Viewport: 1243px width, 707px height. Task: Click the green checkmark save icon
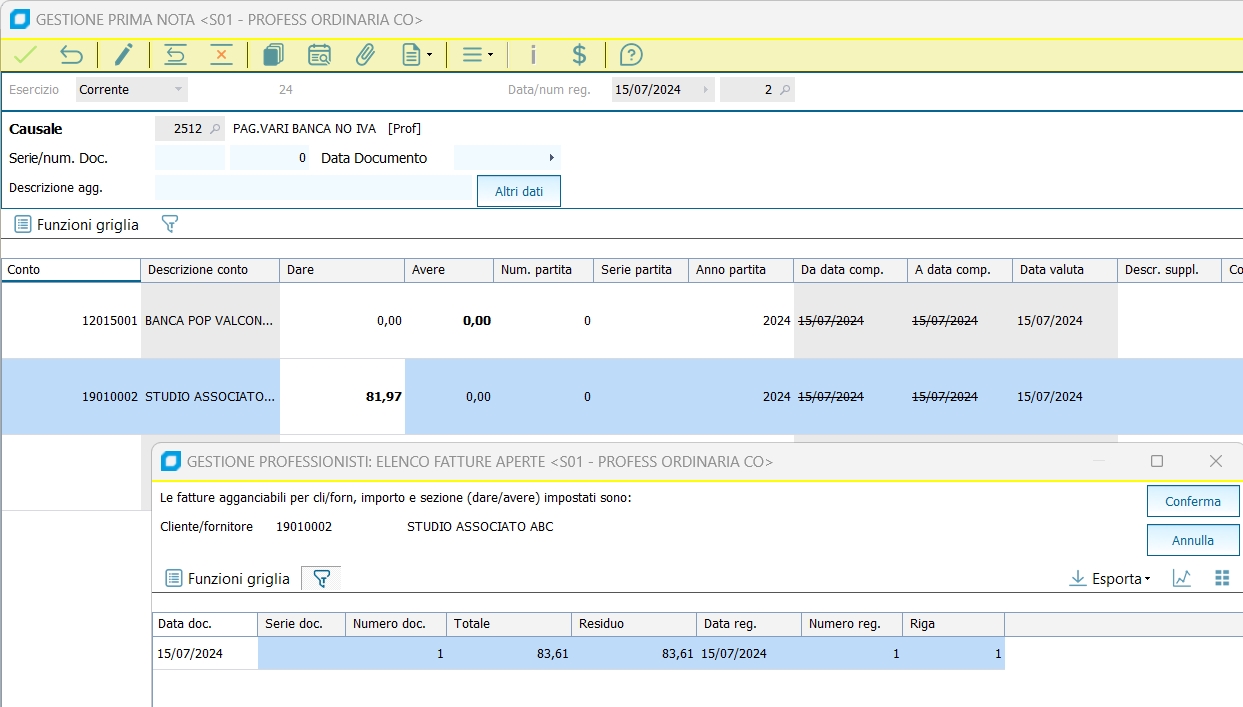click(x=25, y=55)
